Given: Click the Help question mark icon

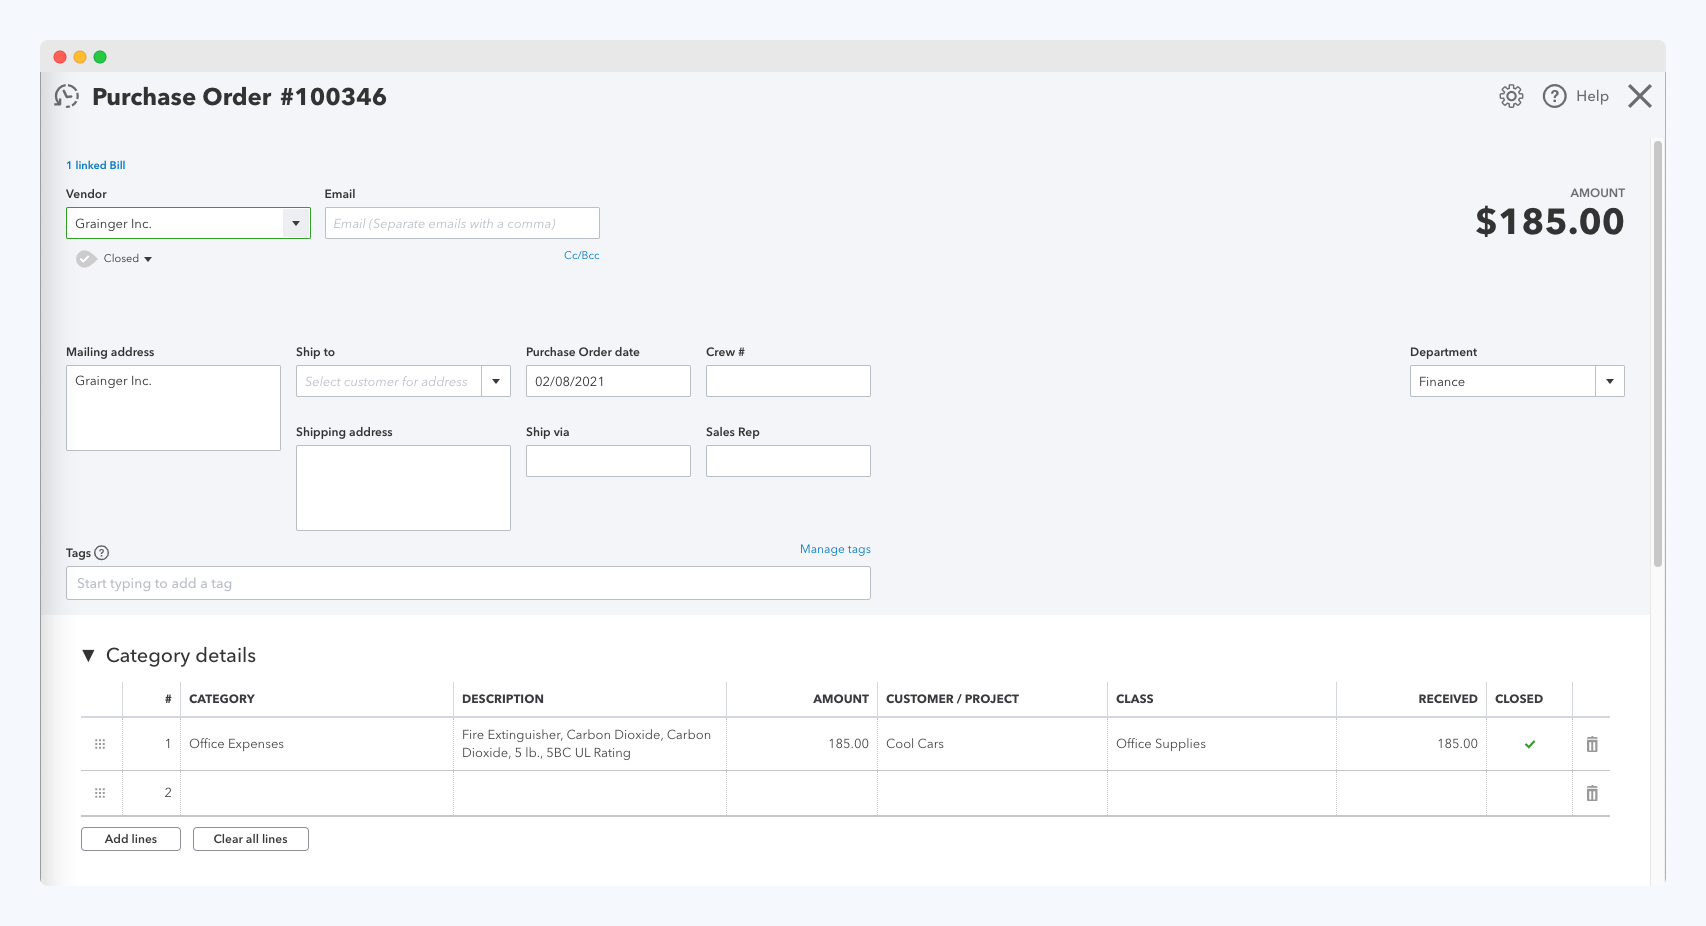Looking at the screenshot, I should pyautogui.click(x=1554, y=96).
